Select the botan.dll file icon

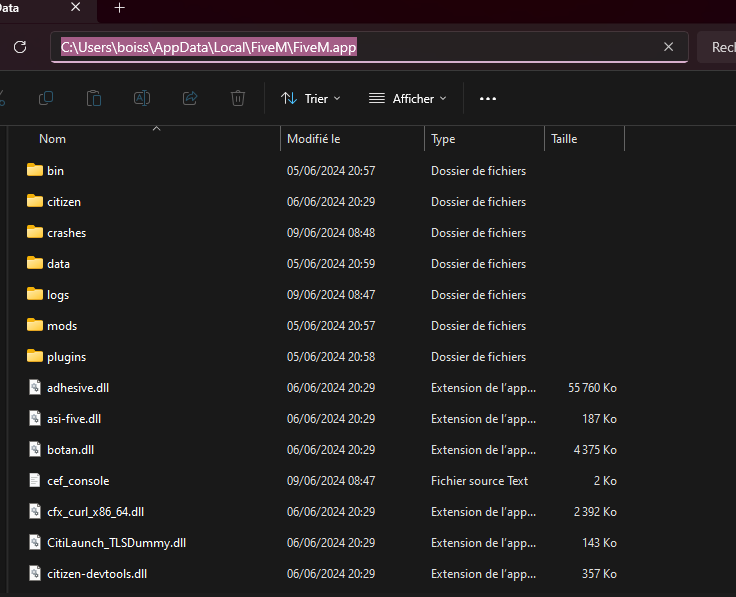(x=35, y=449)
